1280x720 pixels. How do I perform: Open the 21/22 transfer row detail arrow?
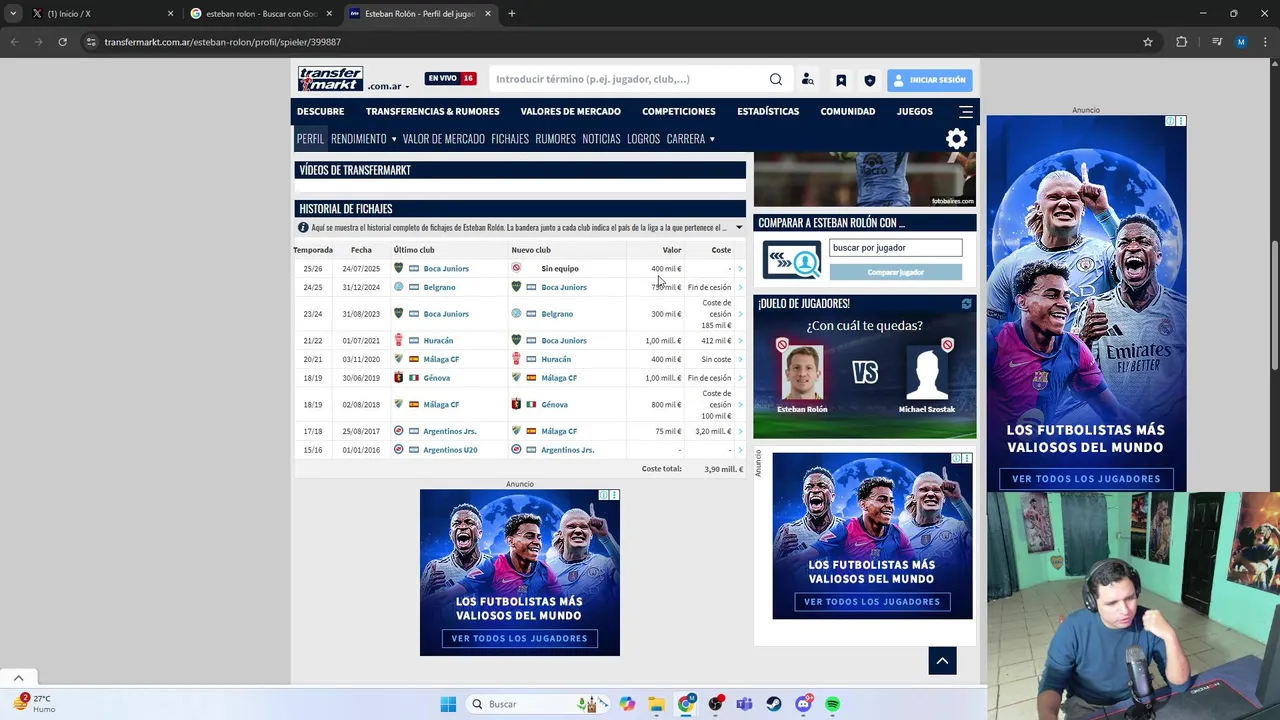coord(740,341)
